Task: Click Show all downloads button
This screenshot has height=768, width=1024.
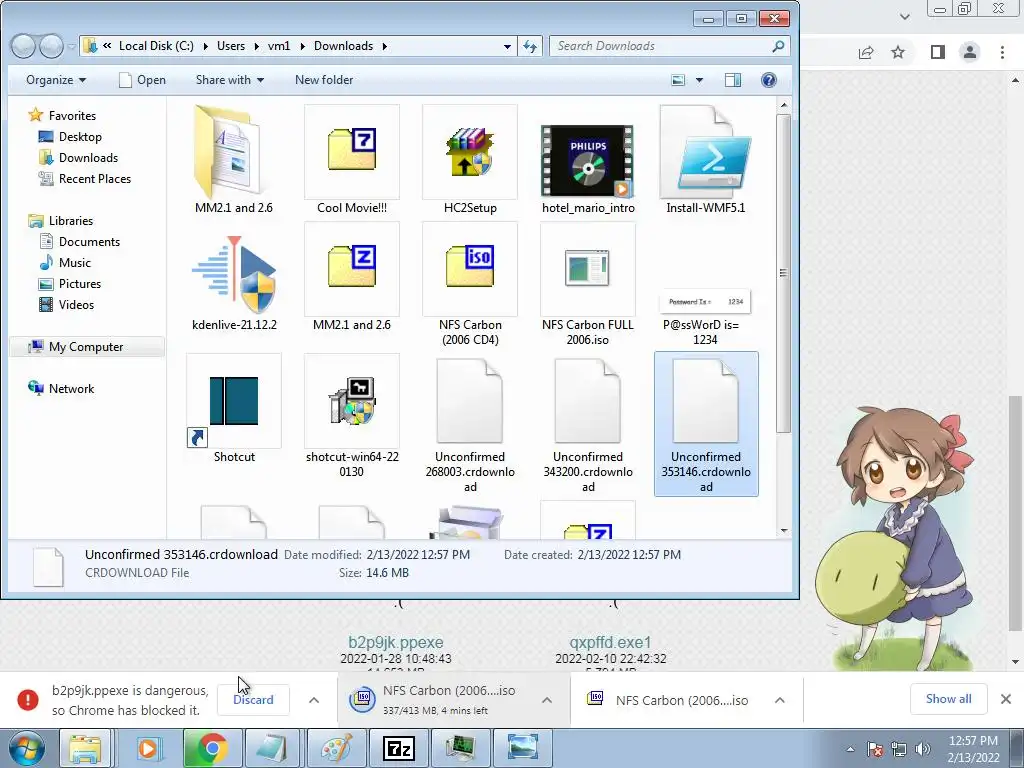Action: coord(948,699)
